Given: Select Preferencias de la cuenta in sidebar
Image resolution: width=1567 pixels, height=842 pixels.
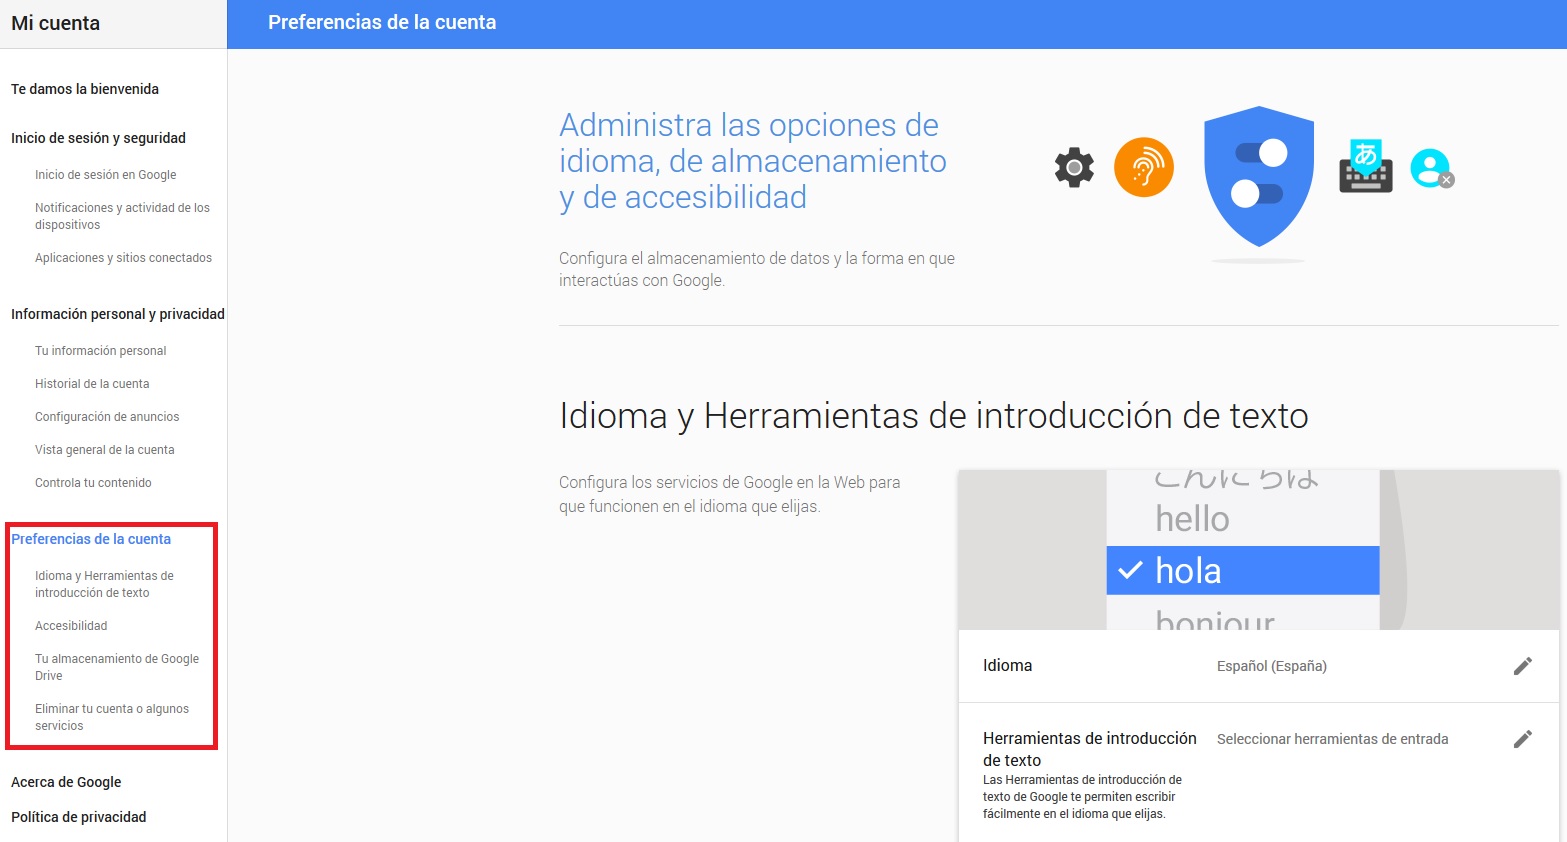Looking at the screenshot, I should 91,539.
